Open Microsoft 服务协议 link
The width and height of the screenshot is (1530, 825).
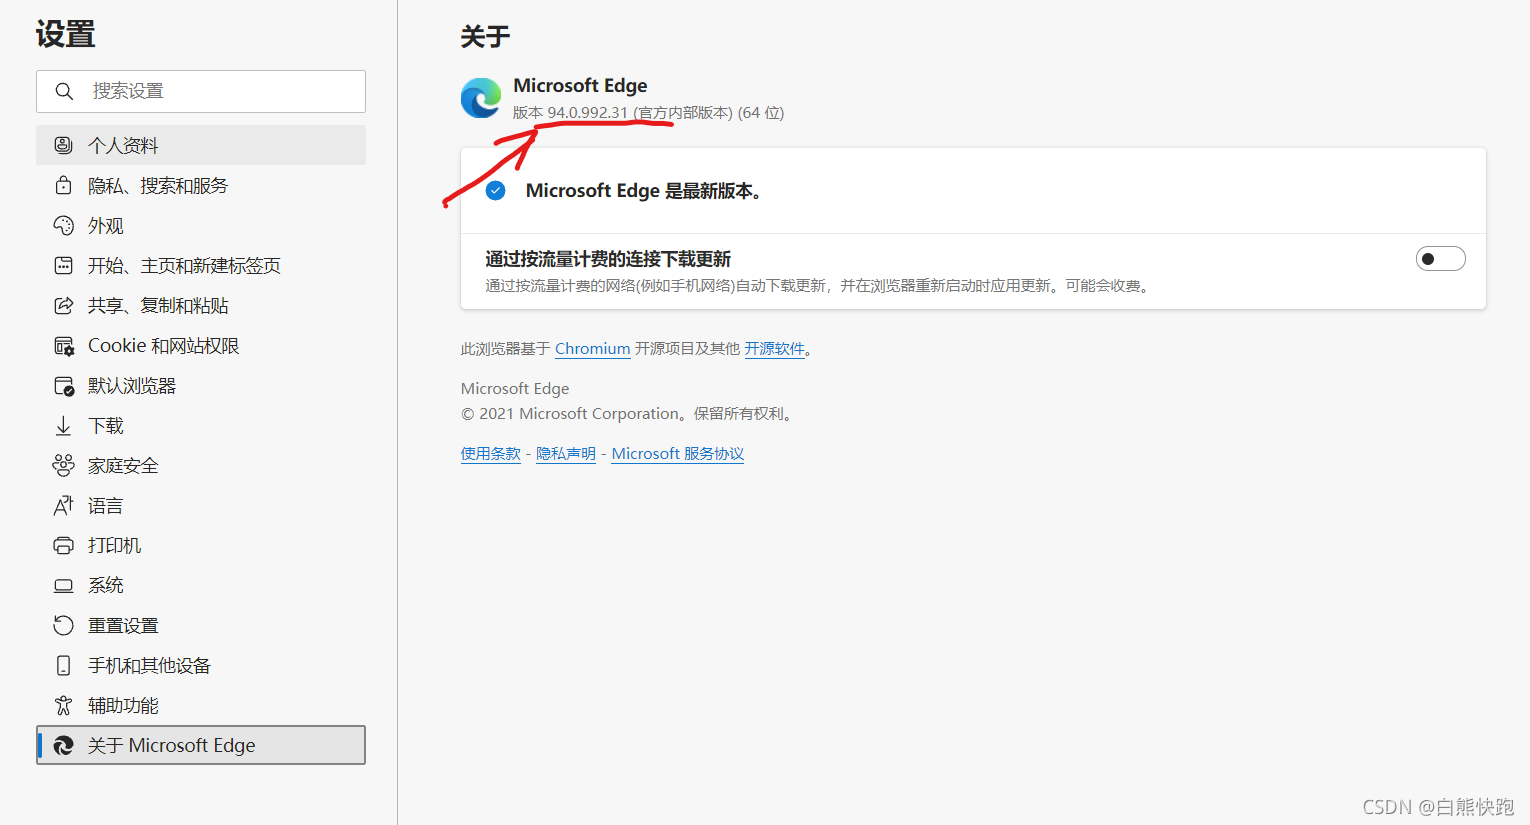(678, 453)
